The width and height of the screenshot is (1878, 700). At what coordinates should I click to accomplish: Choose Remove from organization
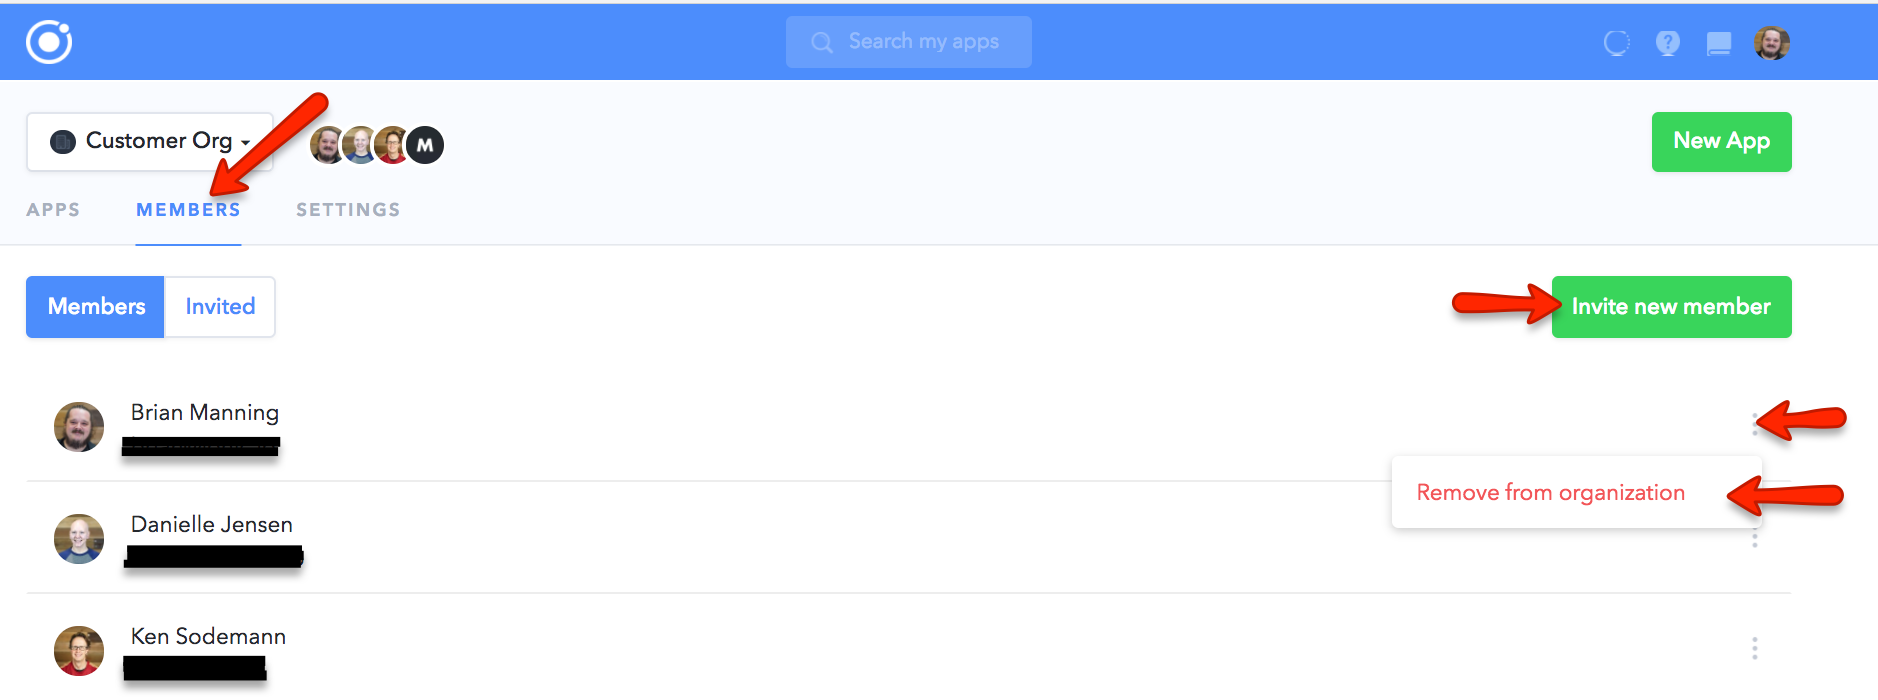point(1550,493)
